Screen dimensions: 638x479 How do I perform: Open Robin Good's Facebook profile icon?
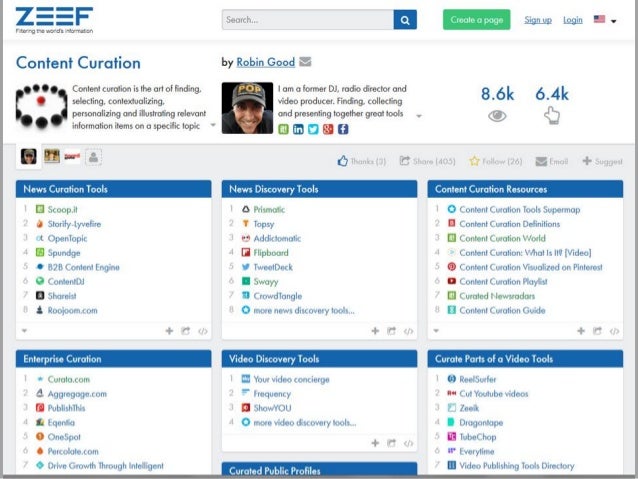(x=343, y=129)
